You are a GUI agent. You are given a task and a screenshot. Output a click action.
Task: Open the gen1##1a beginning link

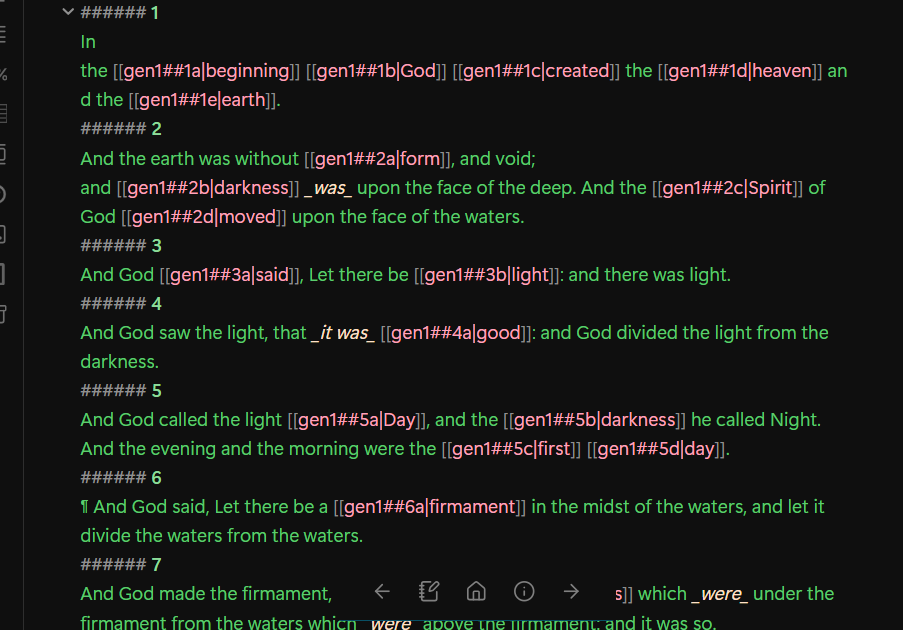tap(207, 71)
